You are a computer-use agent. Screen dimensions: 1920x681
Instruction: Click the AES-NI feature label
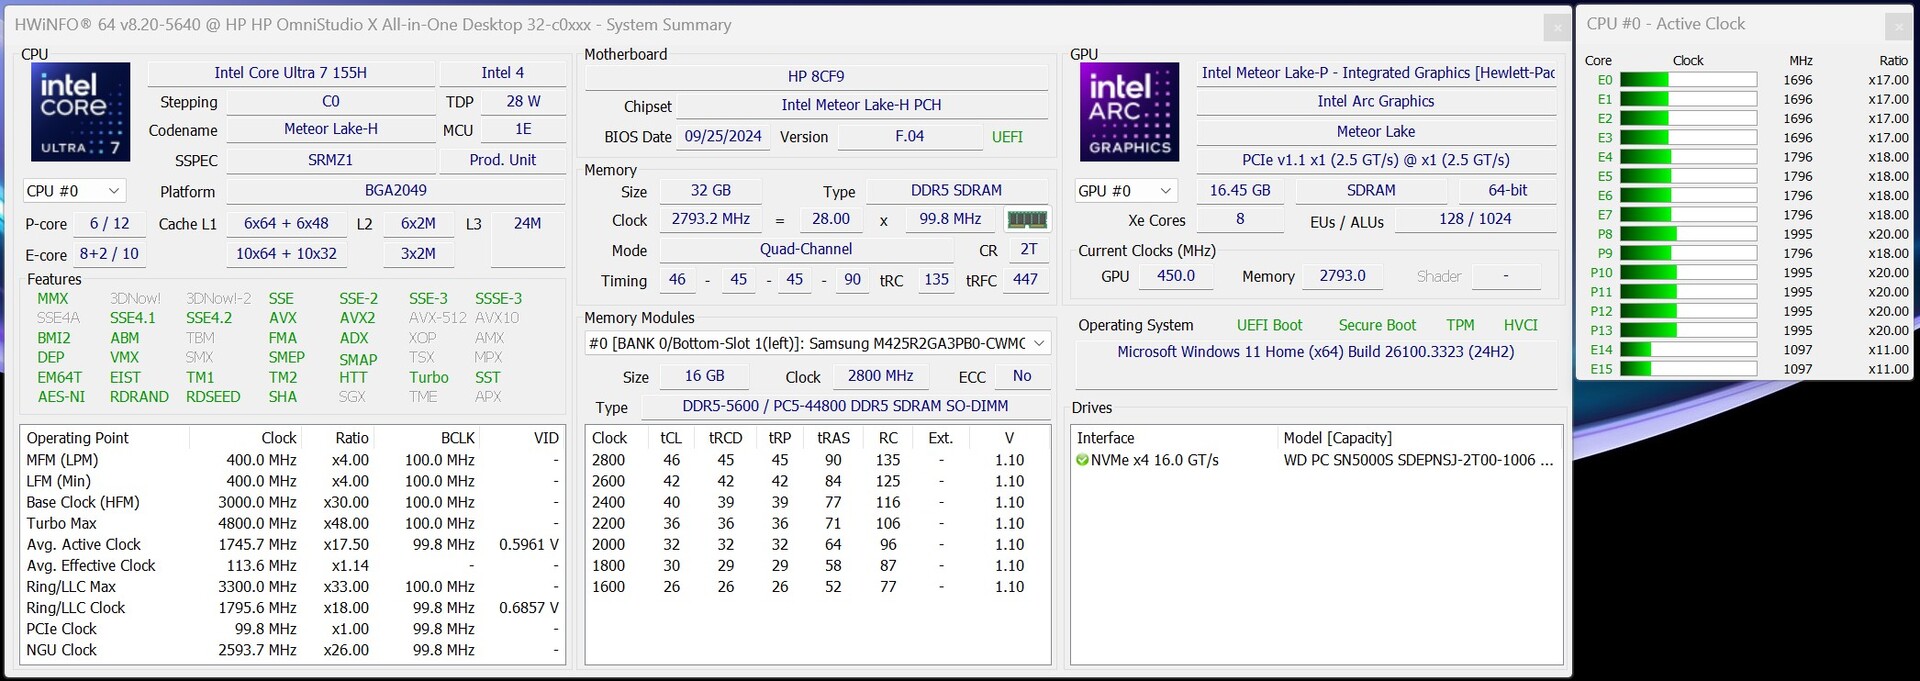(61, 397)
